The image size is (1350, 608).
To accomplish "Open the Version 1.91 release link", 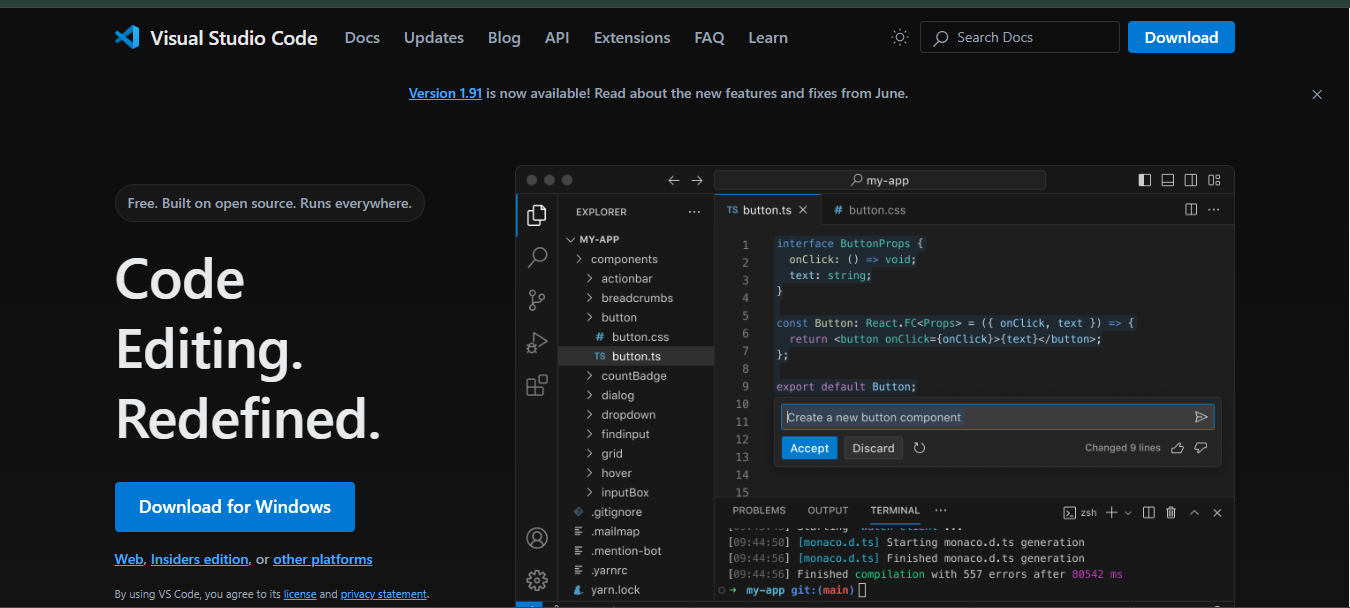I will tap(445, 93).
